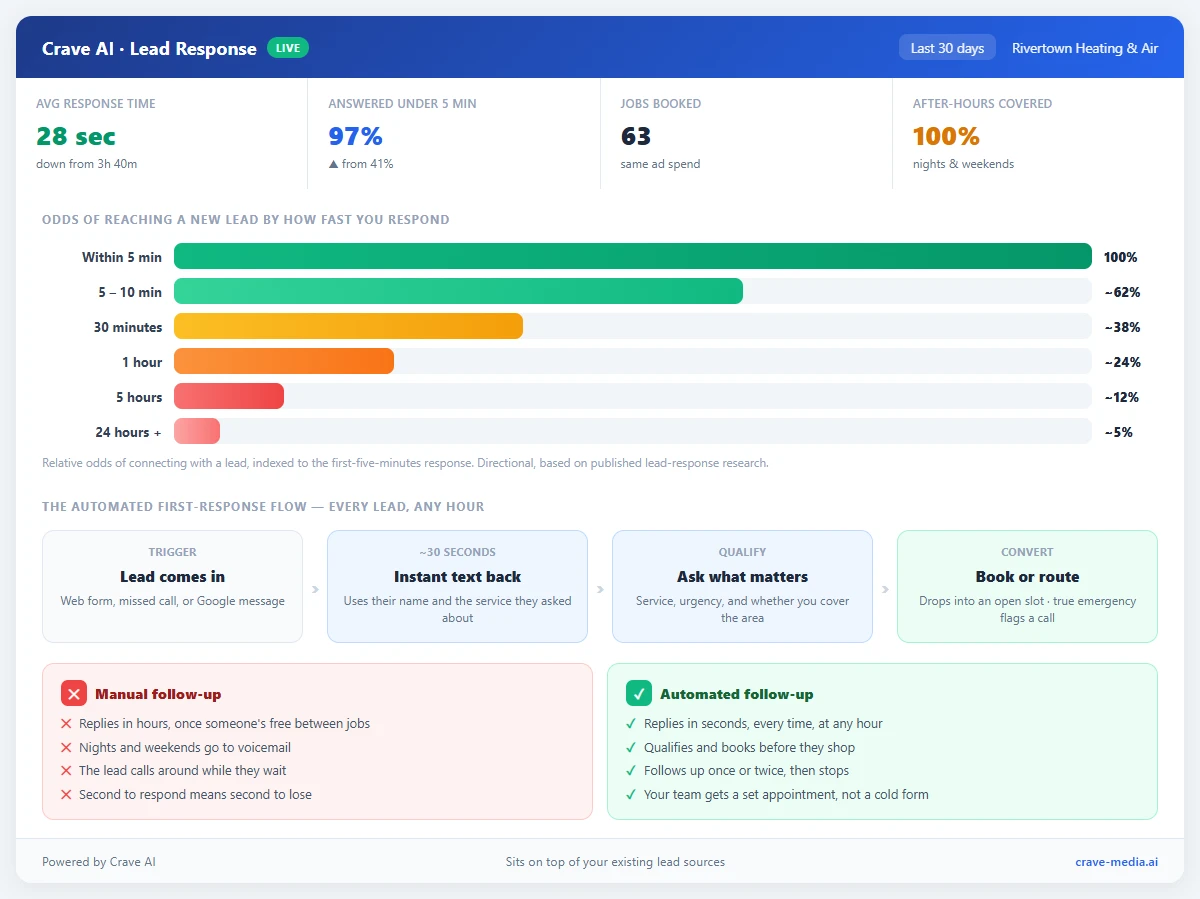1200x899 pixels.
Task: Click the 'down from 3h 40m' caption
Action: click(87, 164)
